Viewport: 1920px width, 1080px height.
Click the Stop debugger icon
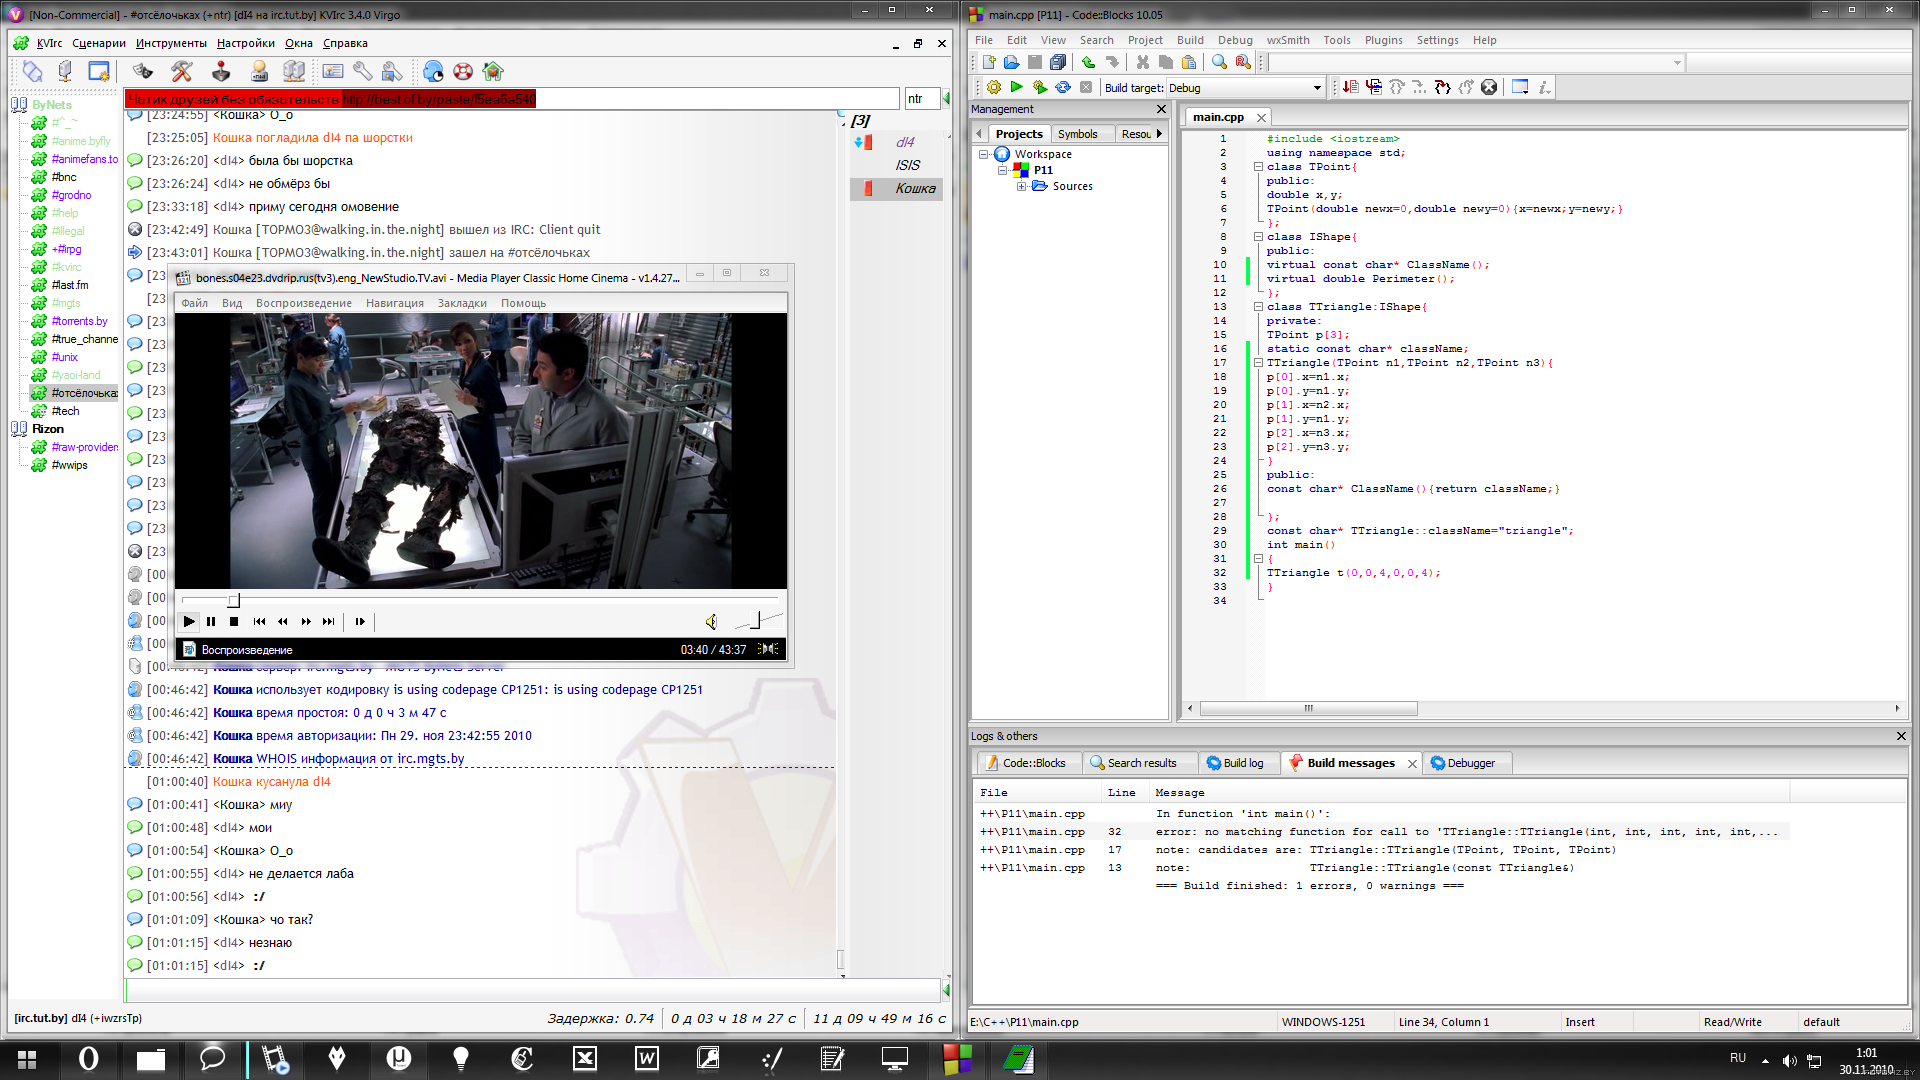(x=1489, y=88)
